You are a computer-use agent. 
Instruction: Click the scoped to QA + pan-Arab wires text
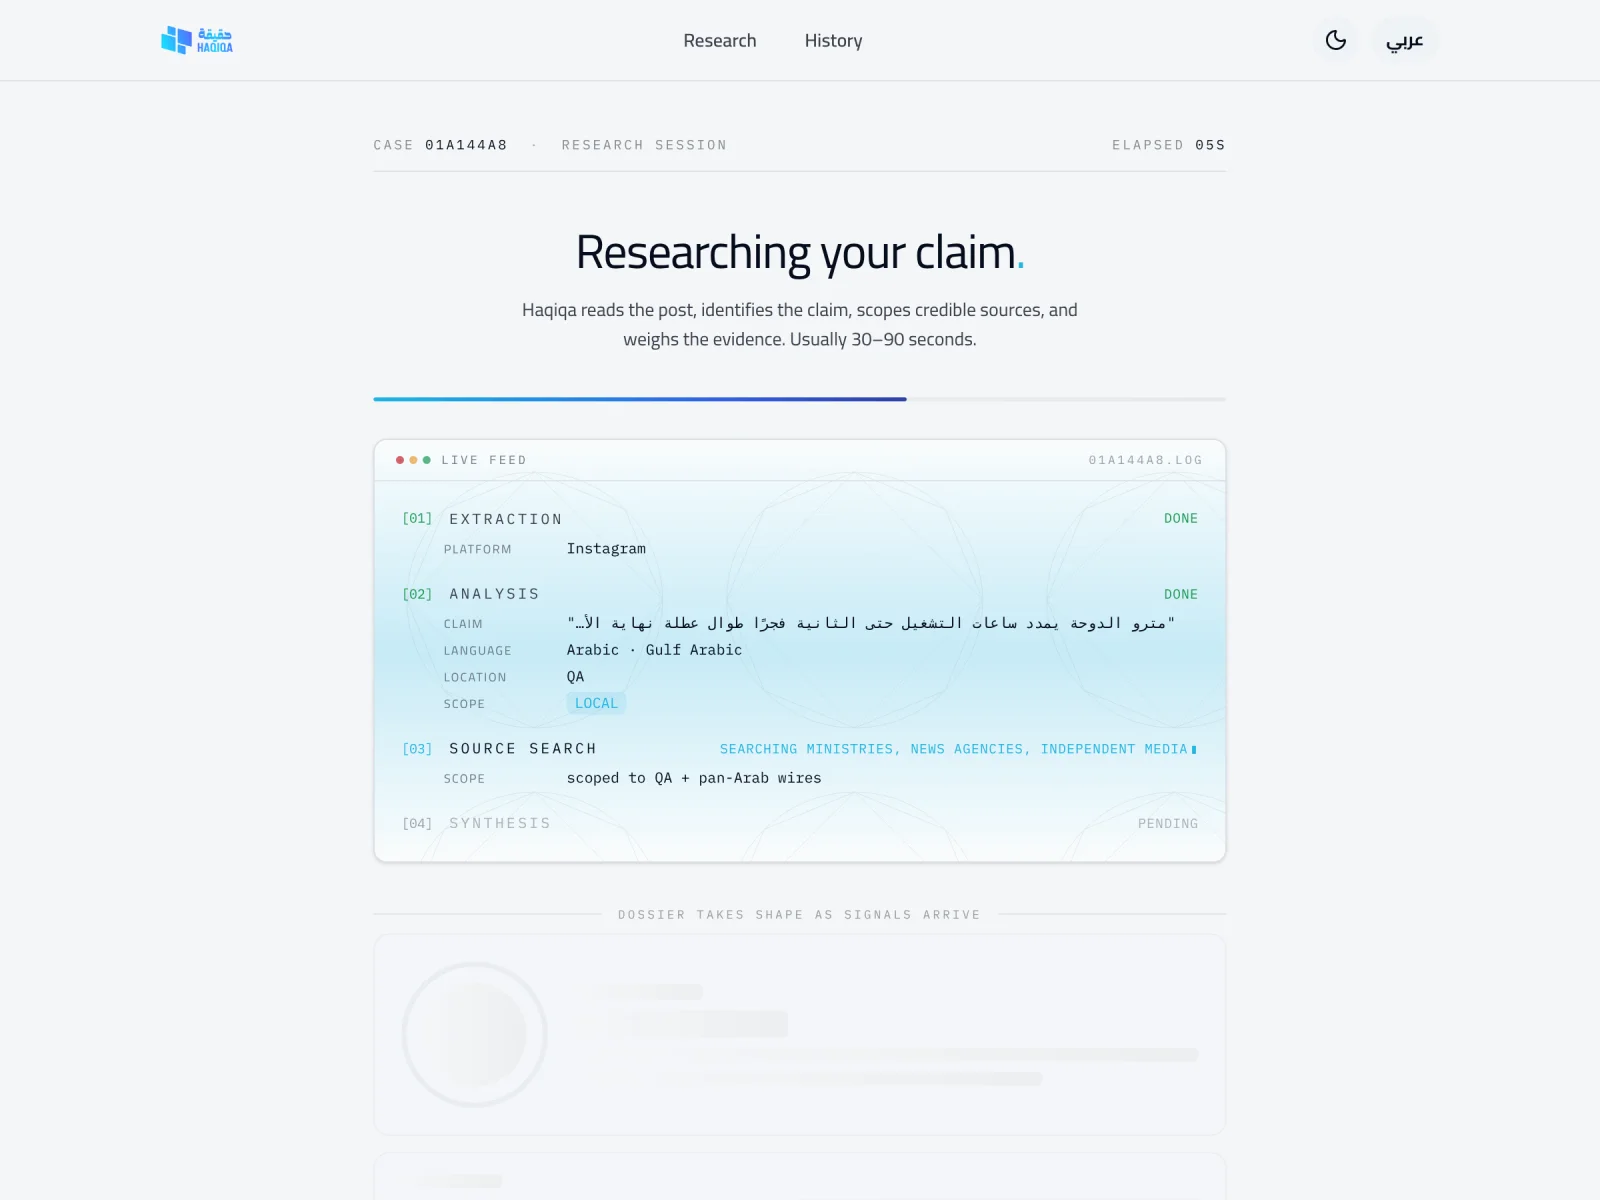694,778
